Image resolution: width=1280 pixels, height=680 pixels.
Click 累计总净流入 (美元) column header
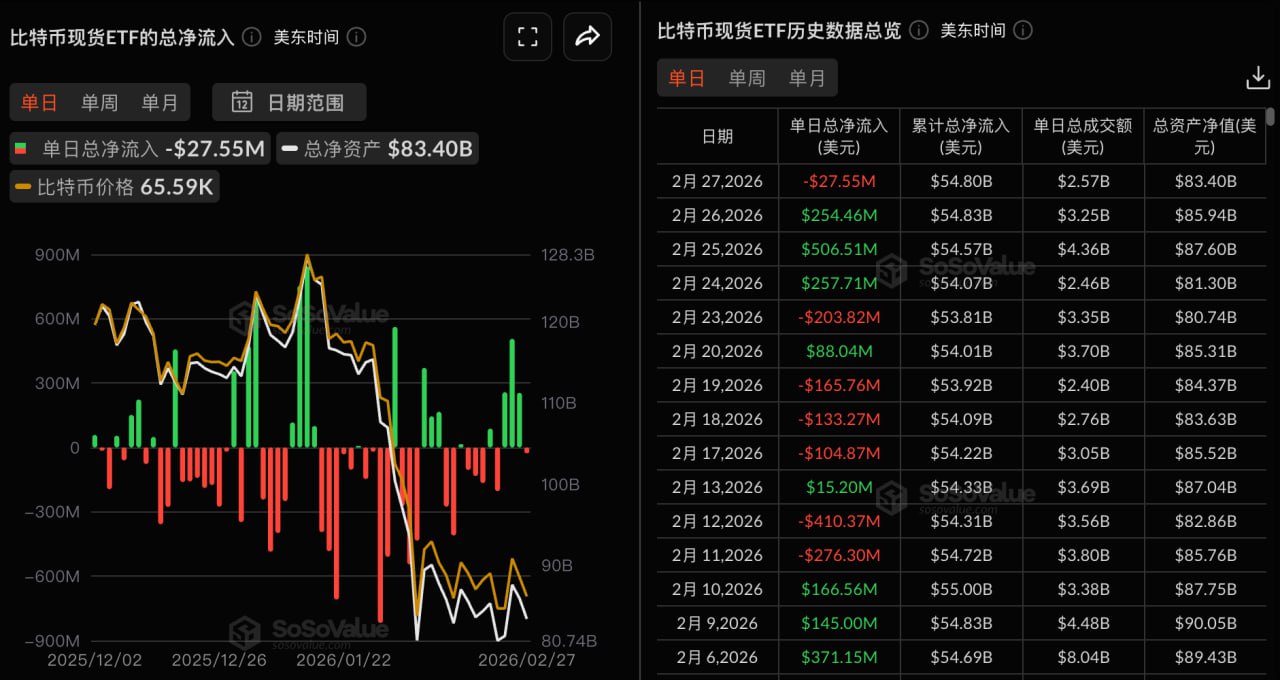[x=961, y=136]
